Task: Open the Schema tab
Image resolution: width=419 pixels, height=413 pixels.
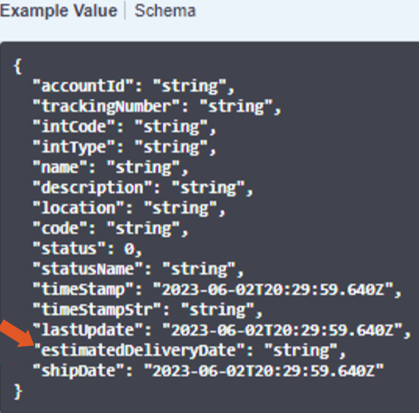Action: tap(165, 11)
